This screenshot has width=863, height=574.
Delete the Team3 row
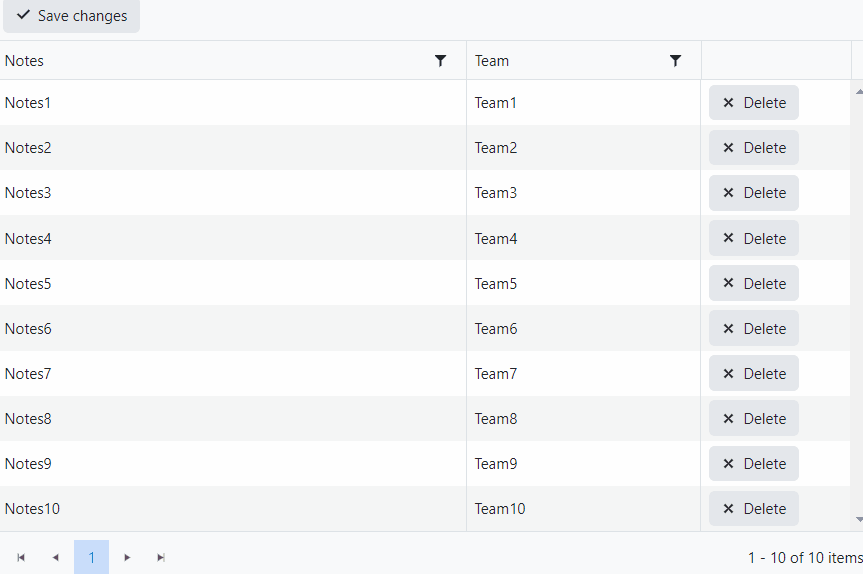click(754, 193)
